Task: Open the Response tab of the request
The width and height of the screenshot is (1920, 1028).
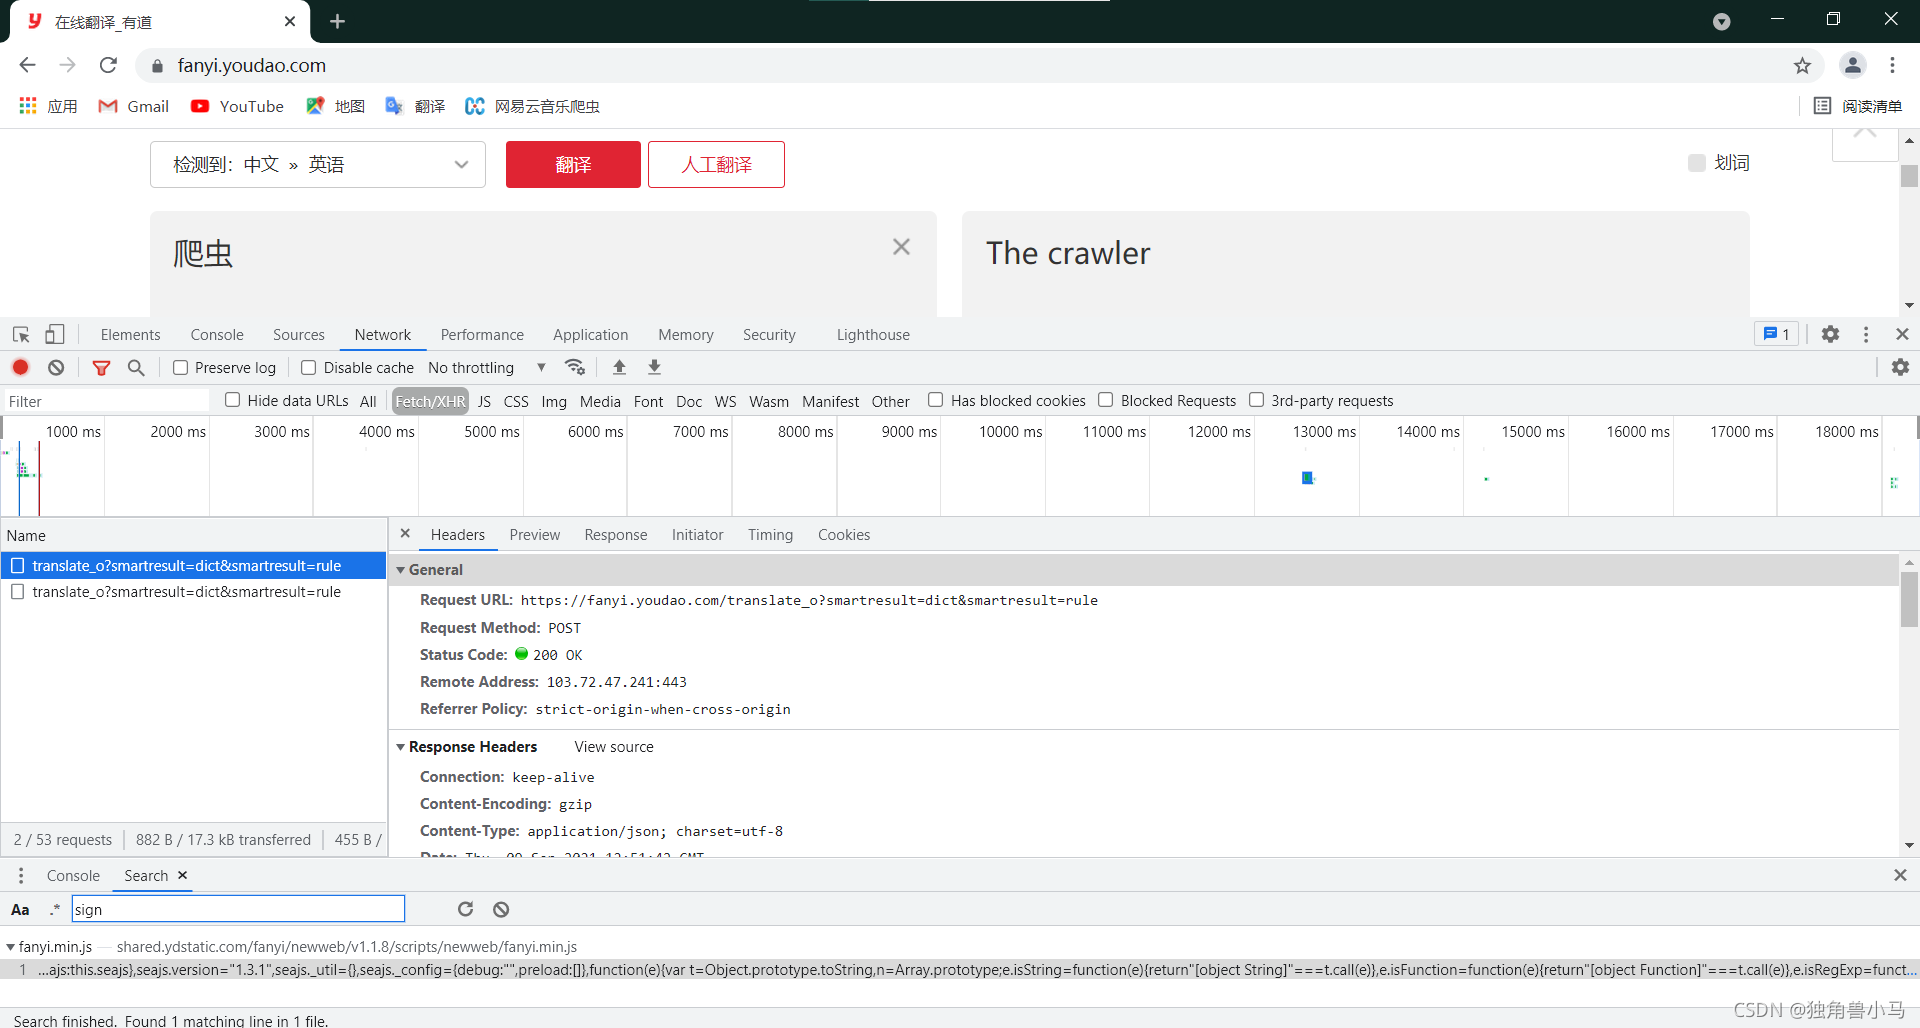Action: [616, 535]
